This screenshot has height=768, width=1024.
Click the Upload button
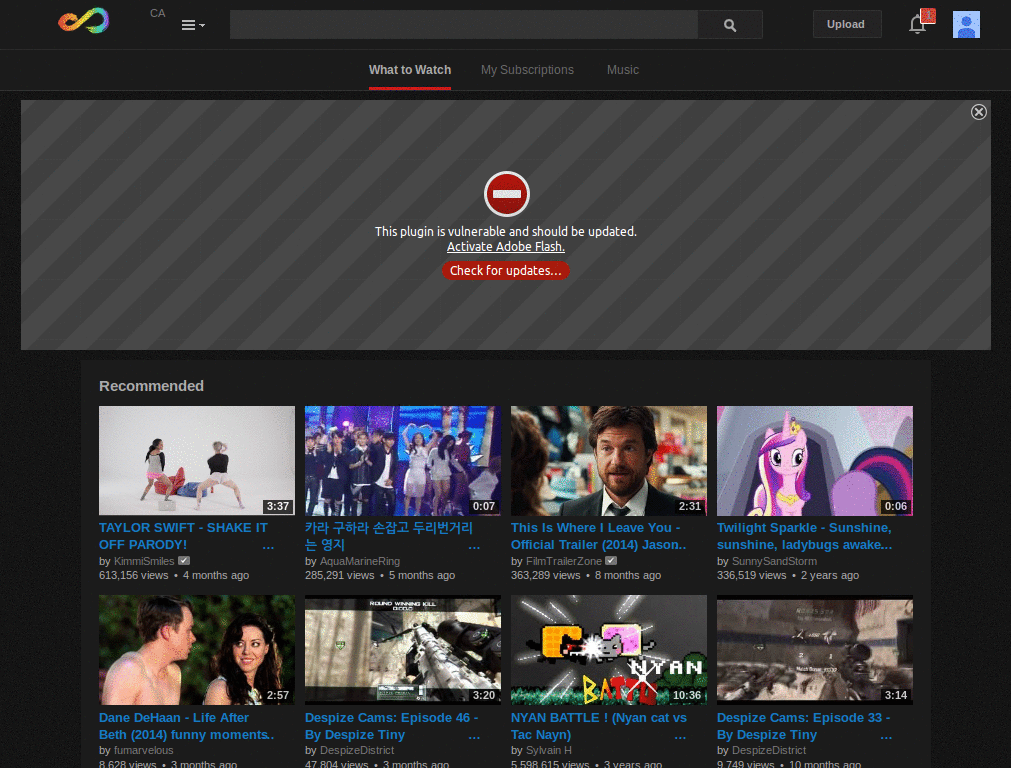tap(846, 24)
